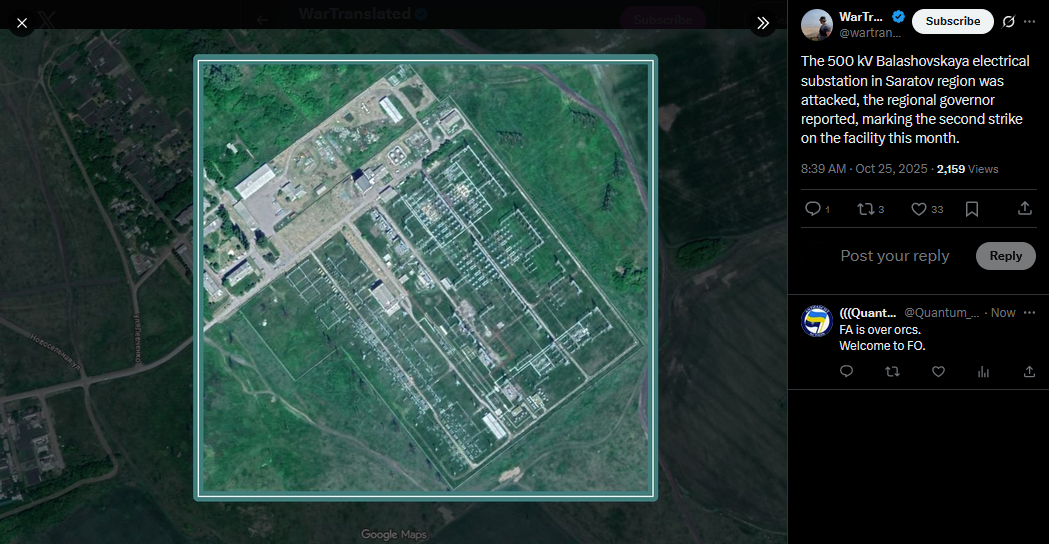The width and height of the screenshot is (1049, 544).
Task: Share Quantum's comment
Action: (1029, 371)
